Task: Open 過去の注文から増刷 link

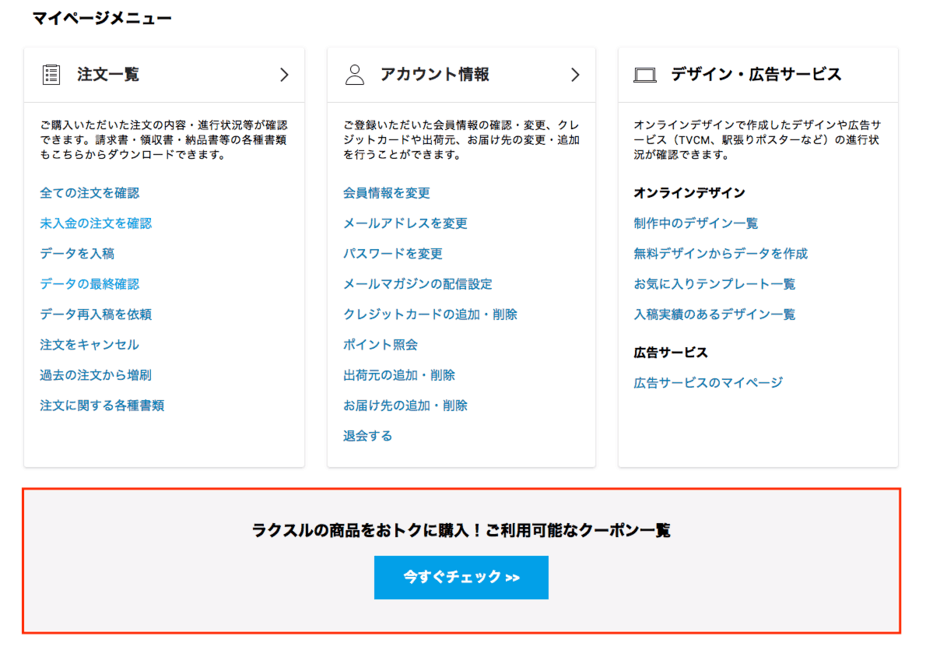Action: click(96, 375)
